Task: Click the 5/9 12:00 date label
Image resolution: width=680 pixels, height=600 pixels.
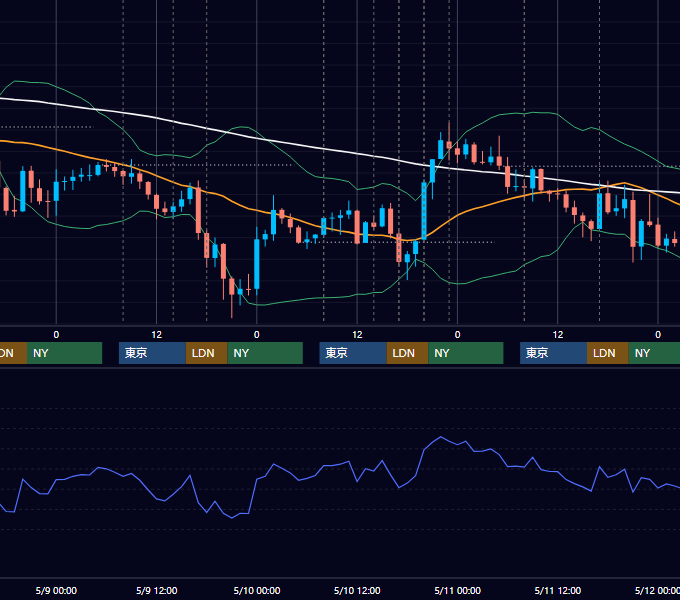Action: (x=157, y=590)
